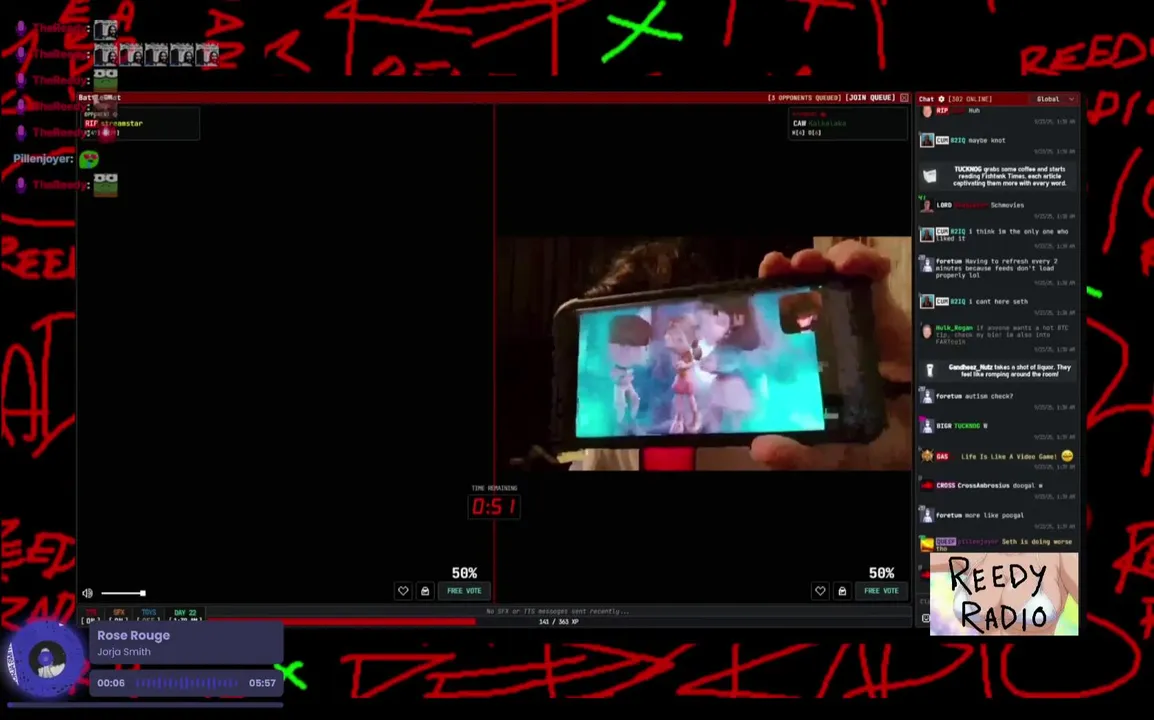The image size is (1154, 720).
Task: Click the time remaining countdown timer
Action: [x=494, y=507]
